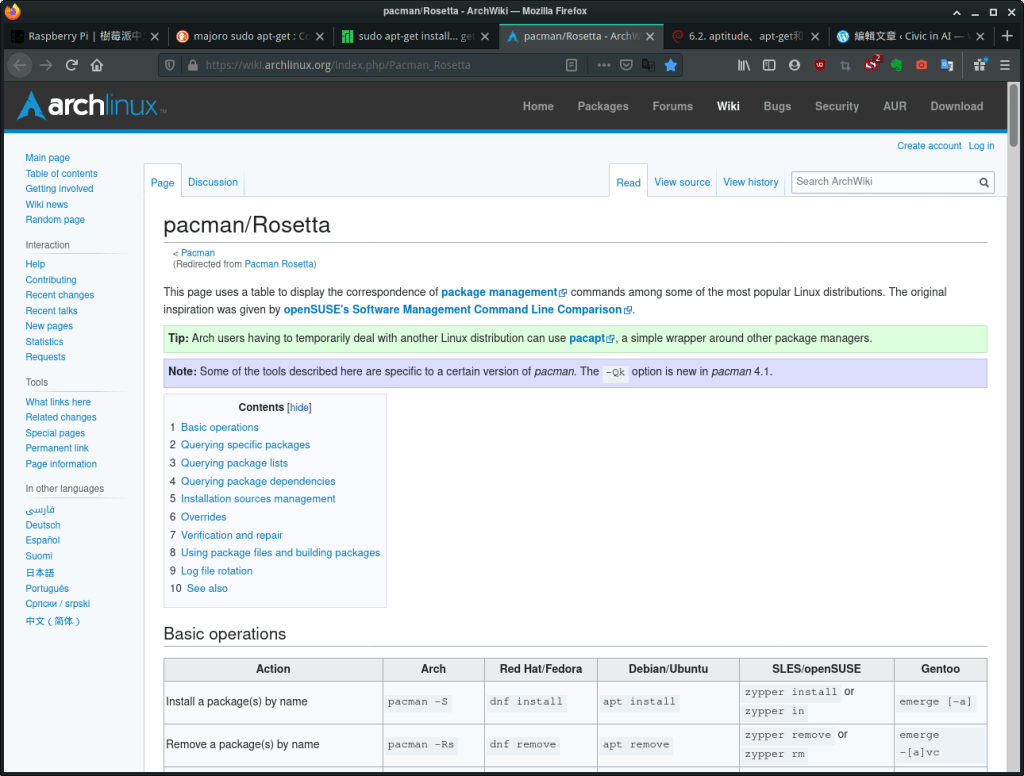Hide the Contents table

(x=299, y=408)
